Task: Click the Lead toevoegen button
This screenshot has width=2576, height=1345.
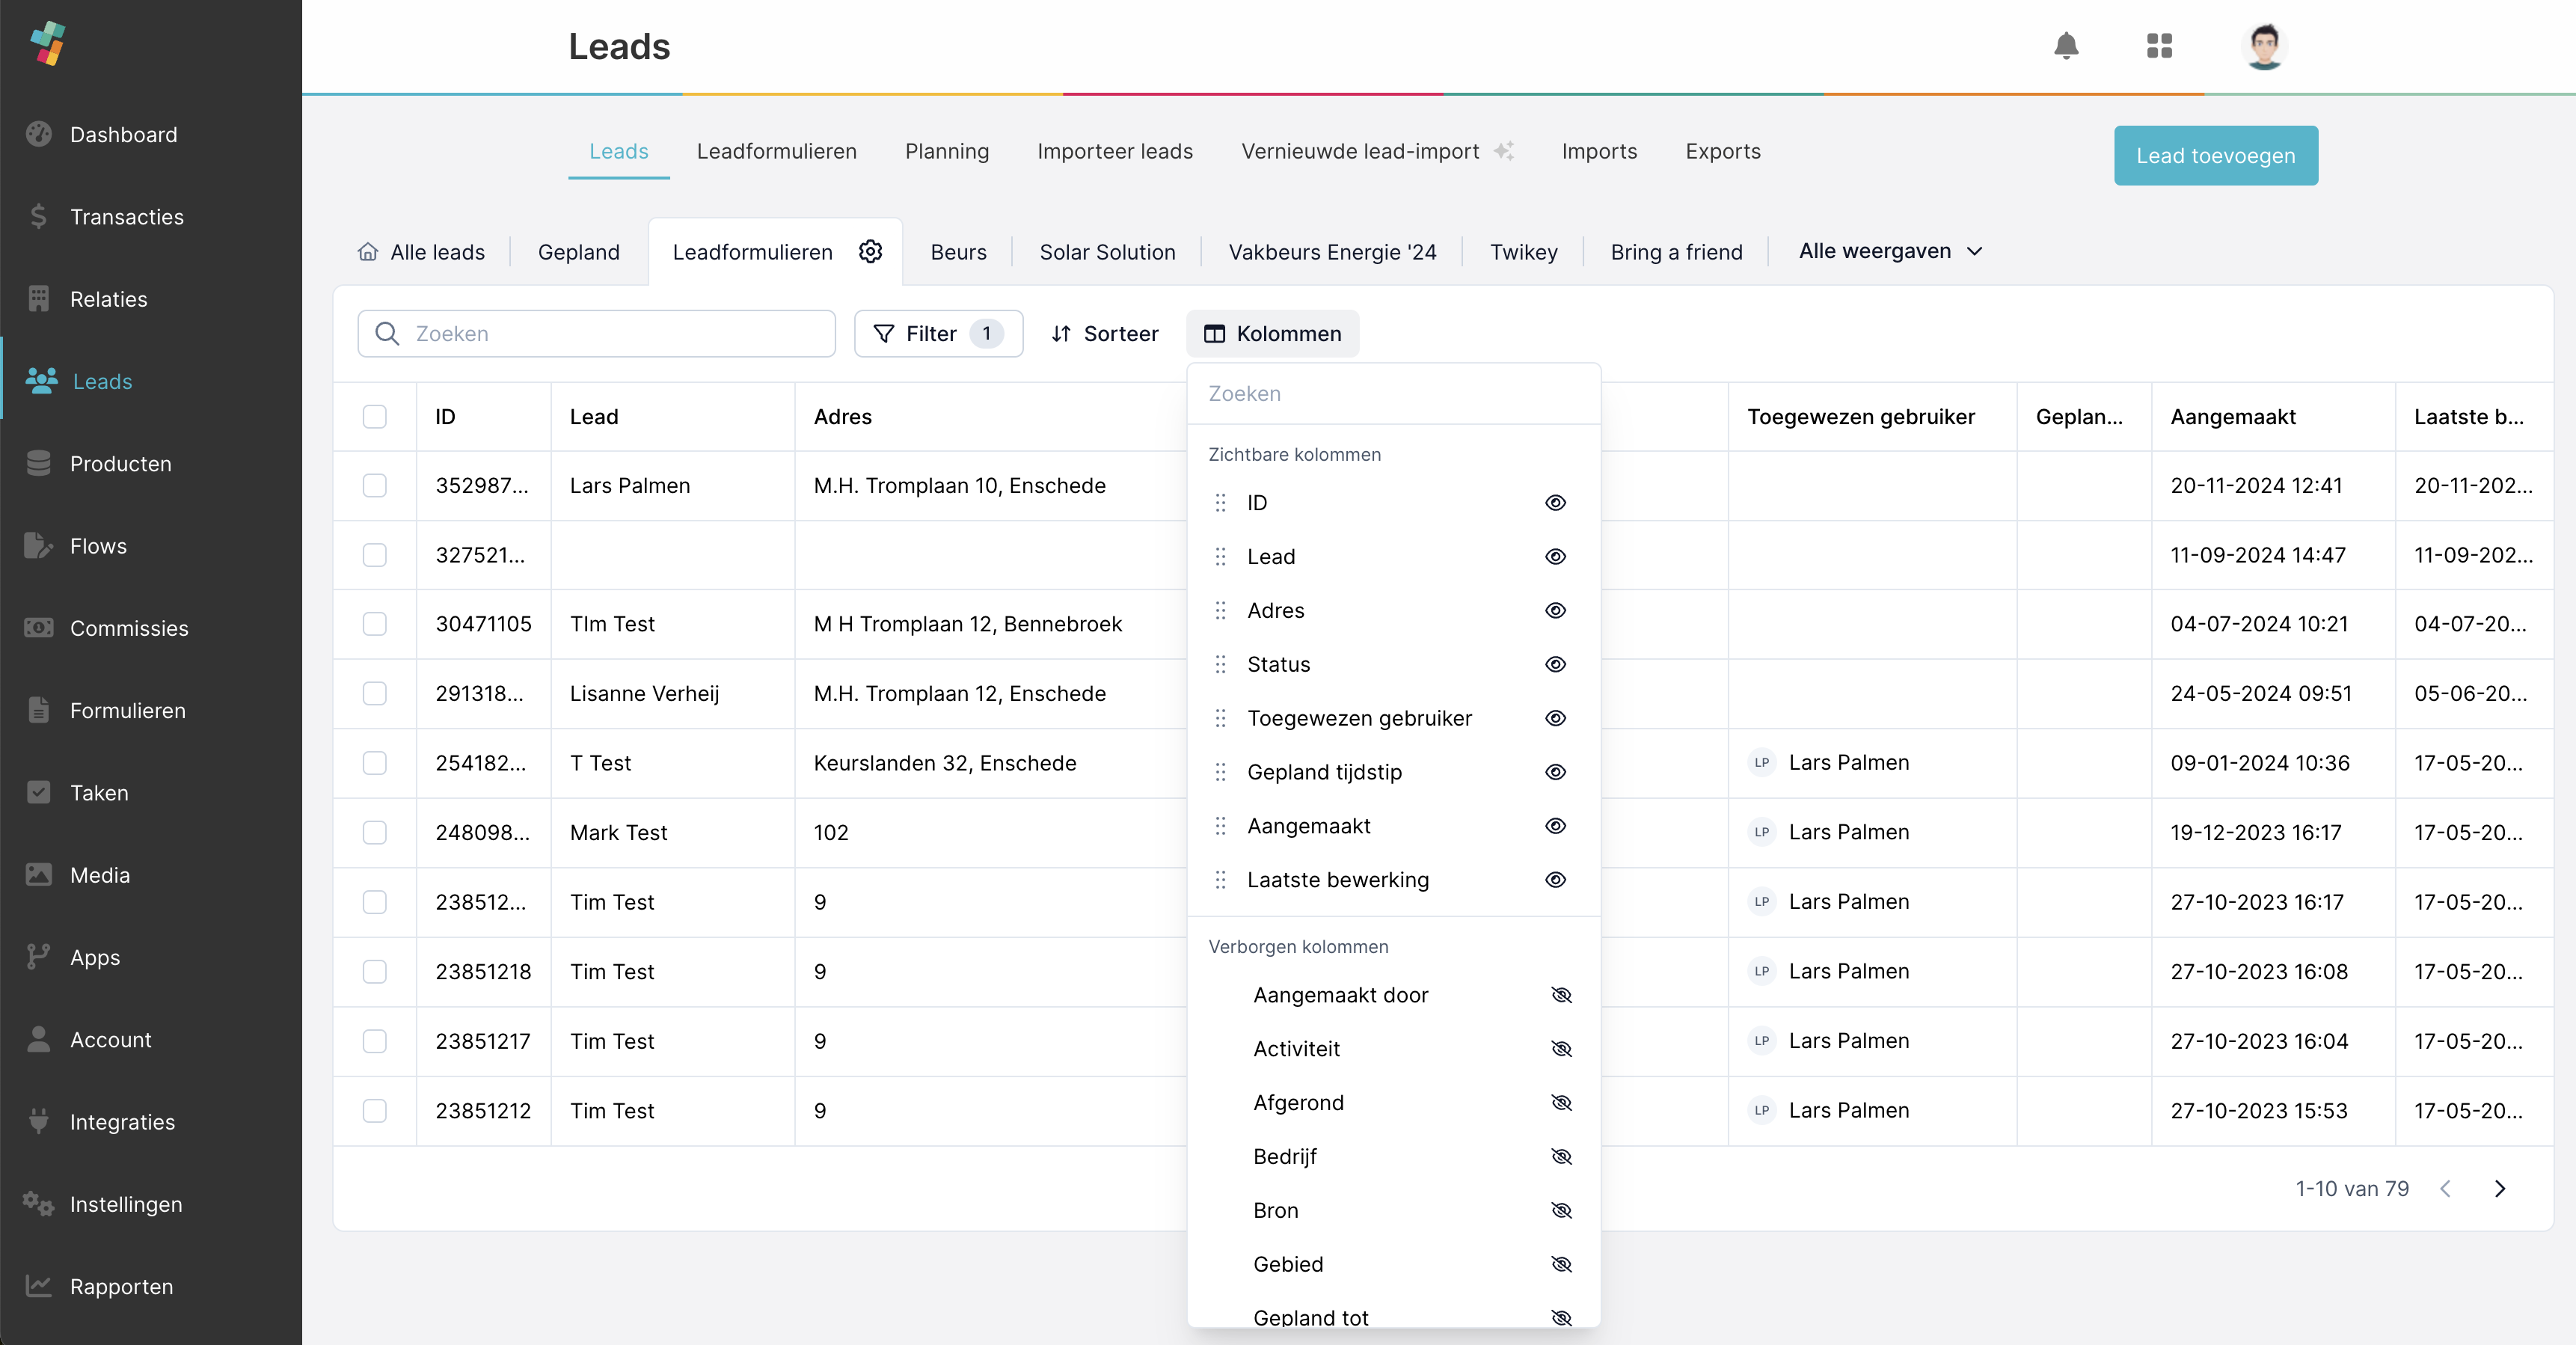Action: (2215, 155)
